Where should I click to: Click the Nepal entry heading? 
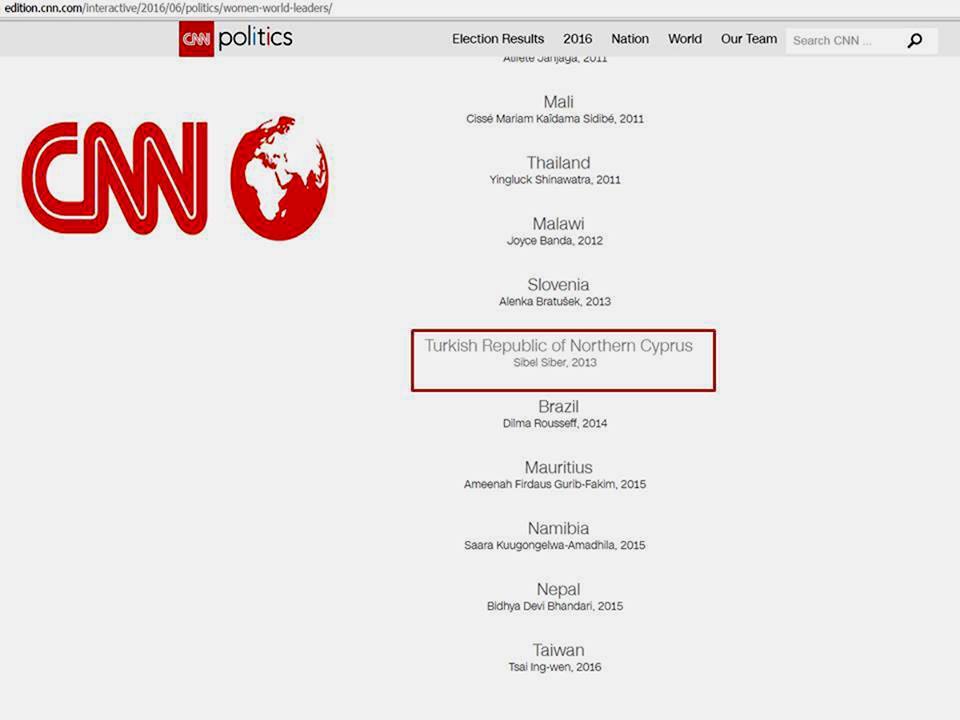[558, 590]
